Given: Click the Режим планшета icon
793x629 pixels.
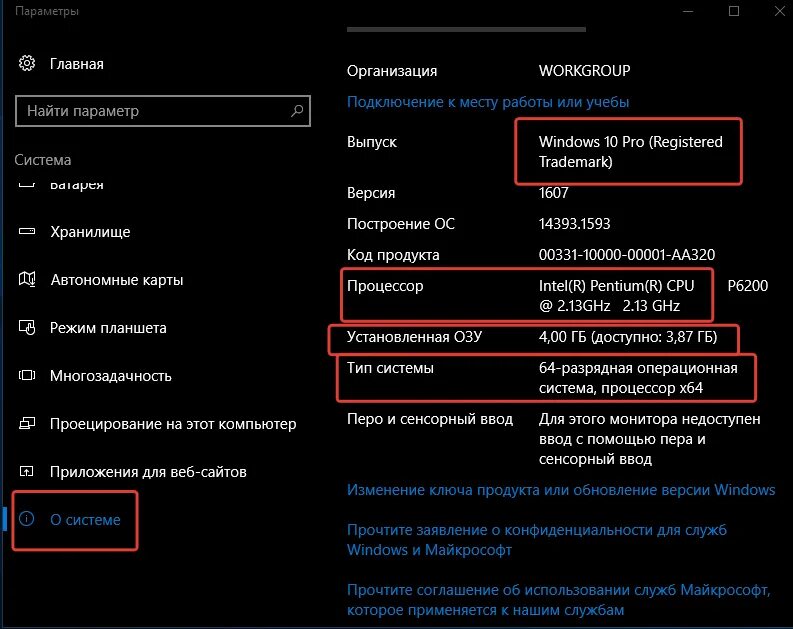Looking at the screenshot, I should [27, 327].
